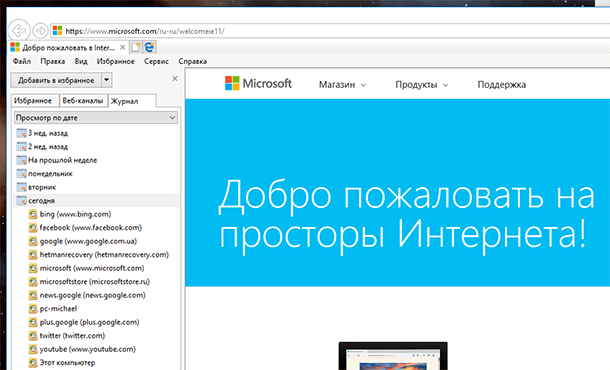The width and height of the screenshot is (610, 370).
Task: Open 'pc-michael' history entry
Action: (x=58, y=309)
